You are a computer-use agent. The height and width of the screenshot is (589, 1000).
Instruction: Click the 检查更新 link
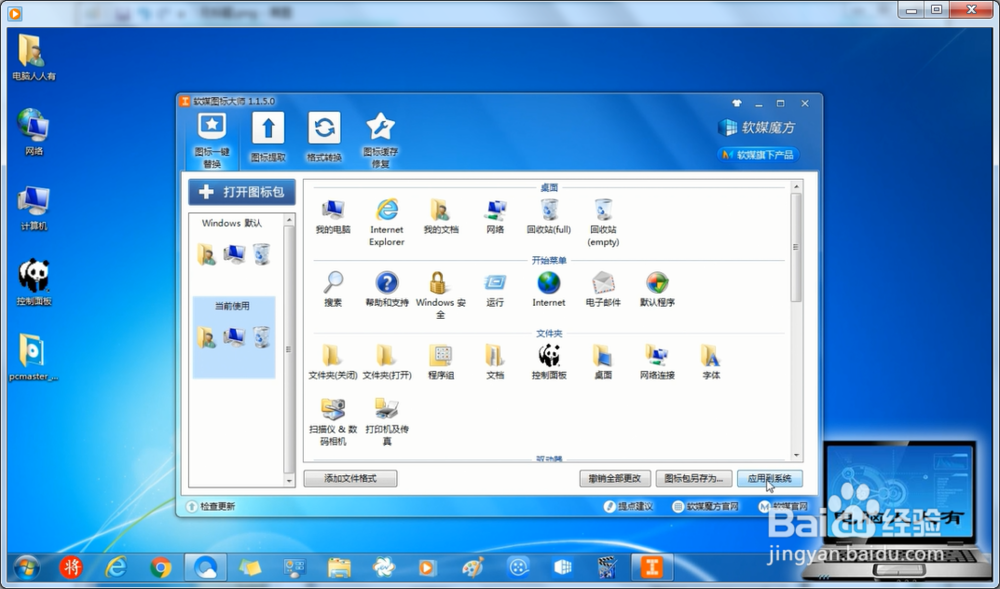tap(211, 506)
